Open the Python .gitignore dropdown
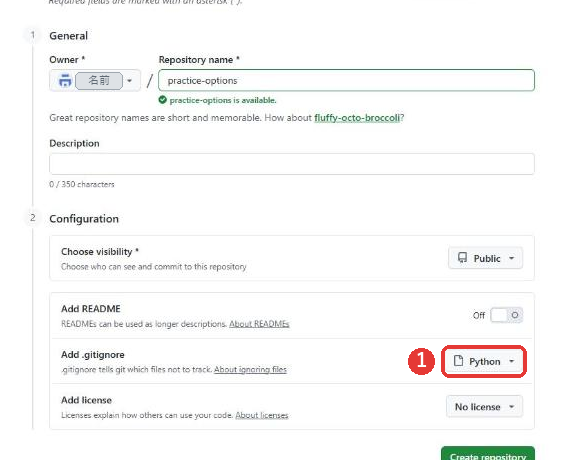Viewport: 580px width, 460px height. point(484,361)
